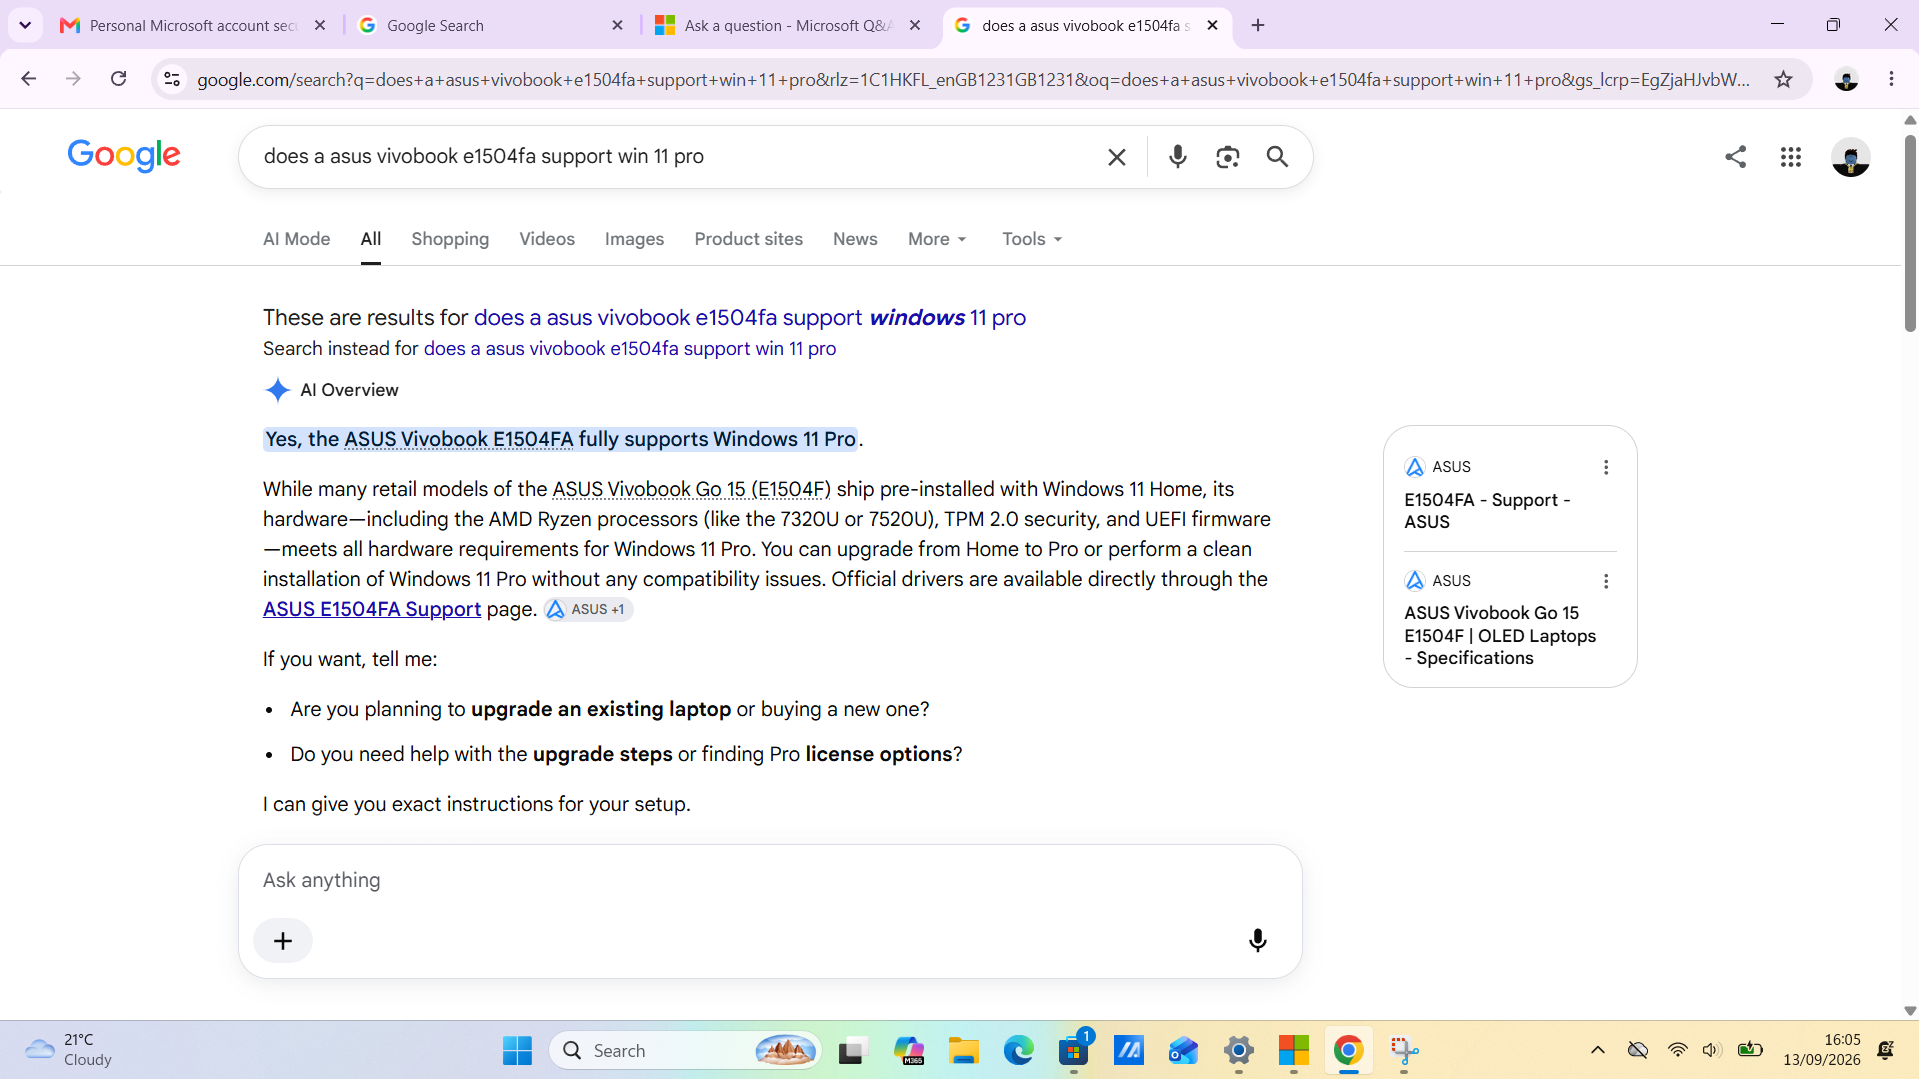
Task: Bookmark this page with the star
Action: tap(1783, 79)
